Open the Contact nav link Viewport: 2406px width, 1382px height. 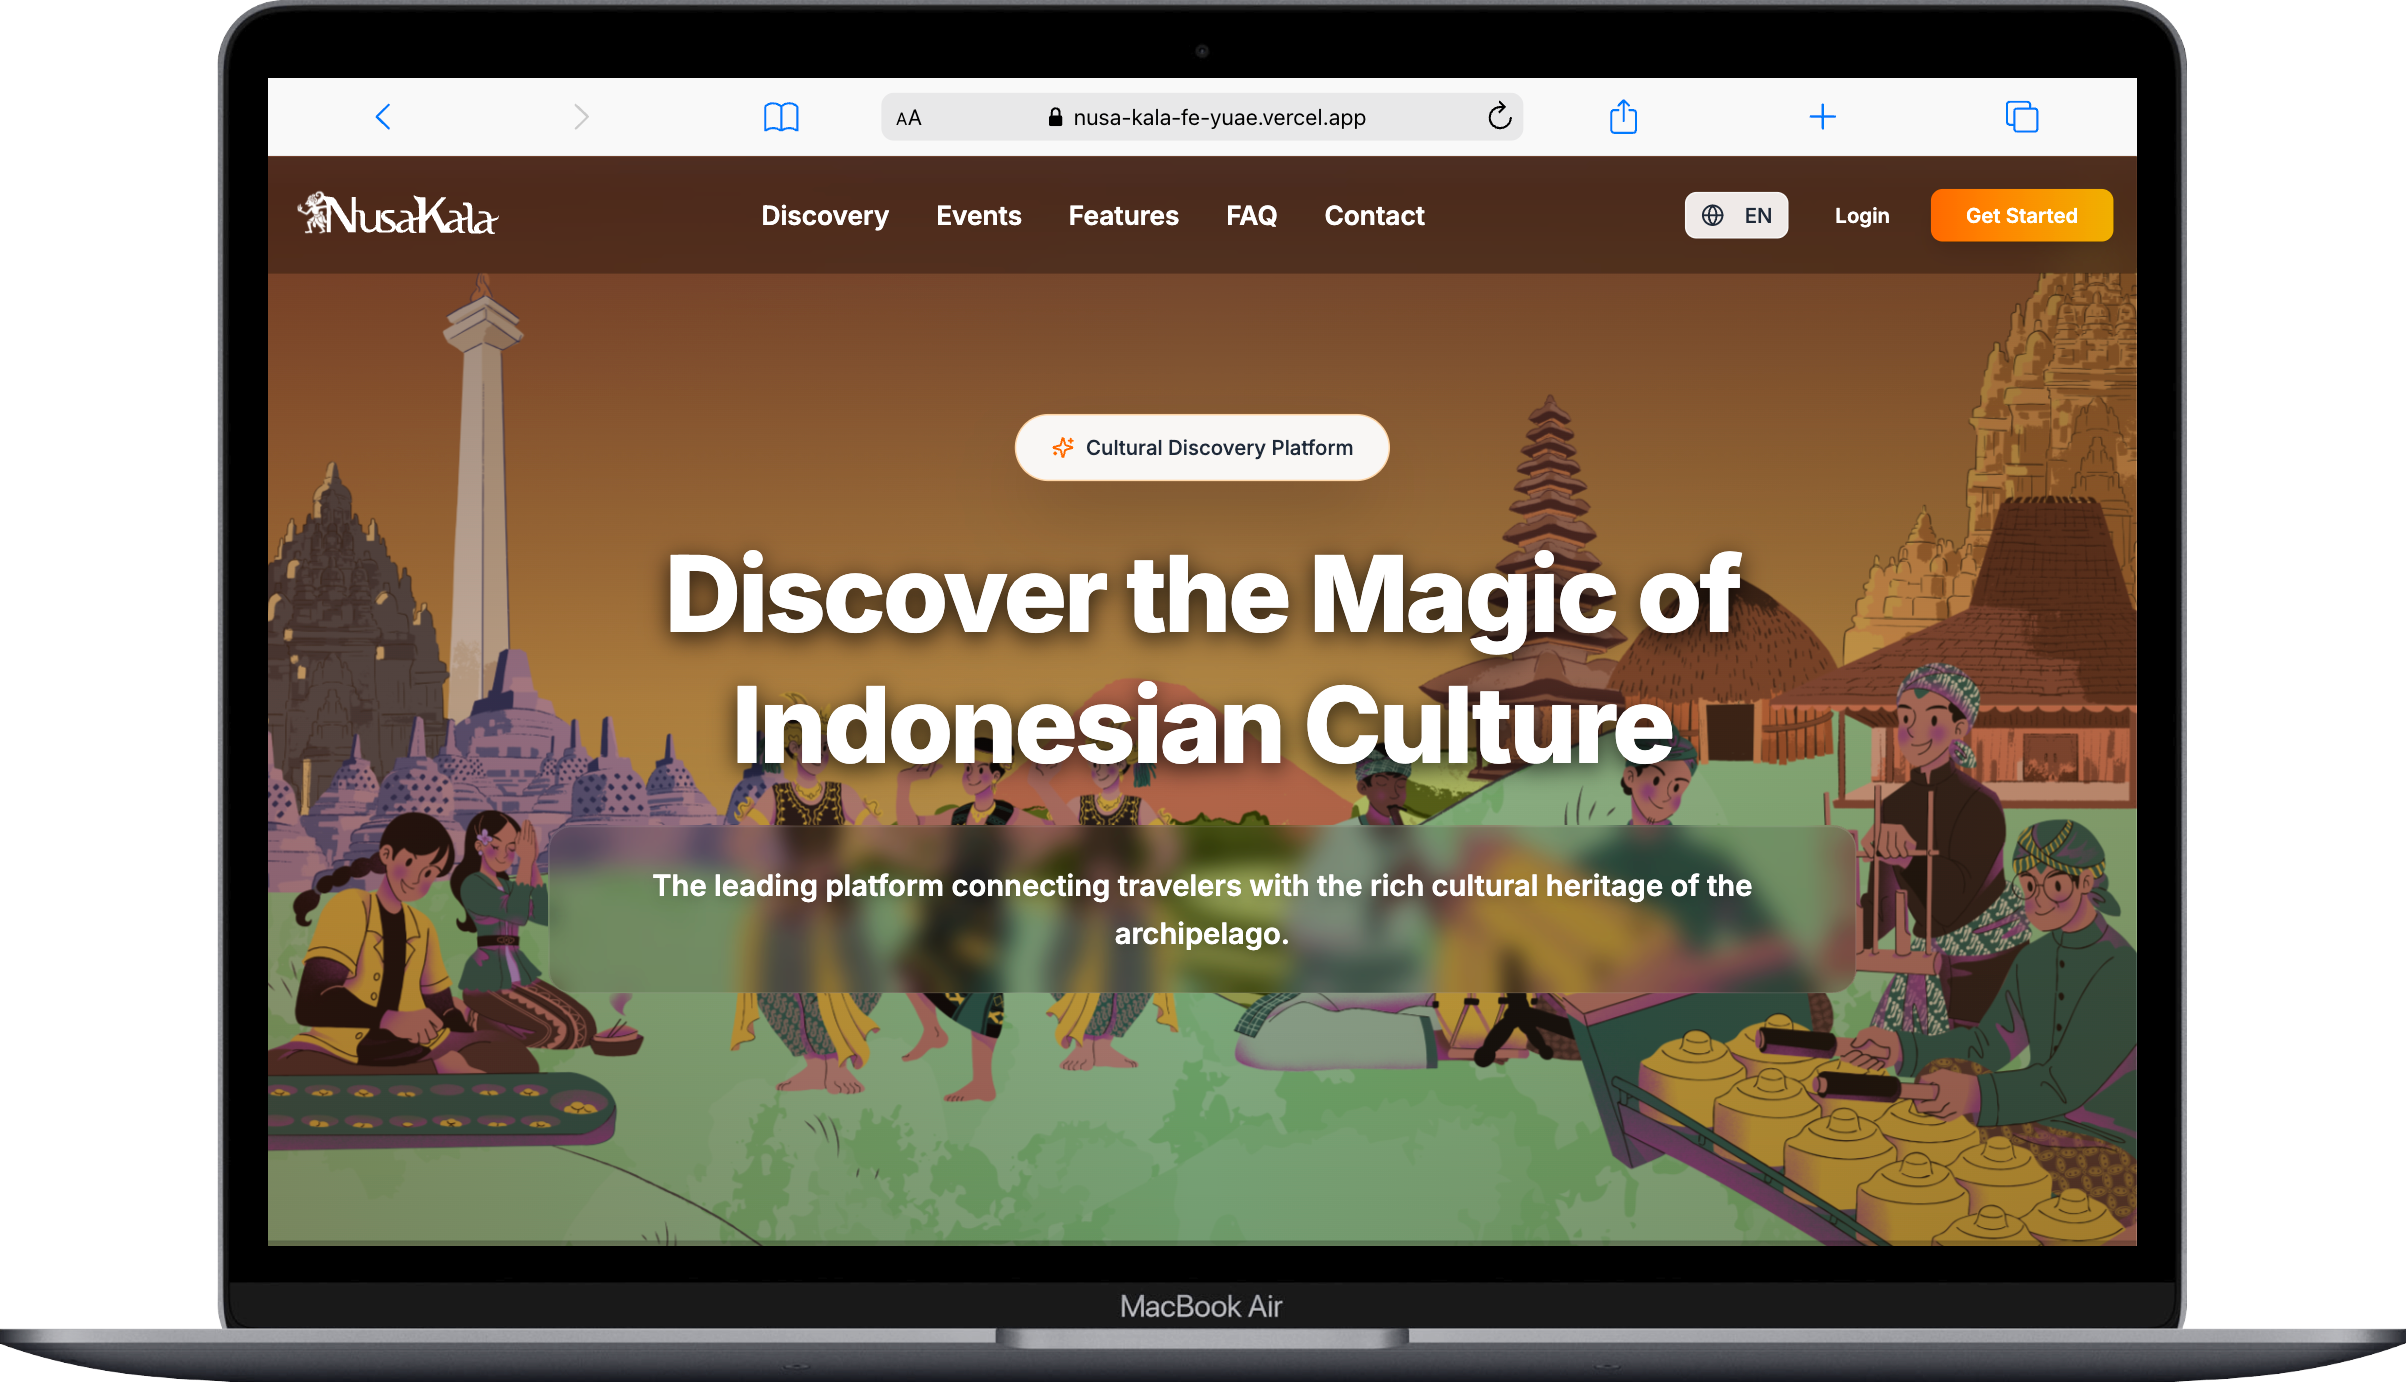coord(1374,216)
